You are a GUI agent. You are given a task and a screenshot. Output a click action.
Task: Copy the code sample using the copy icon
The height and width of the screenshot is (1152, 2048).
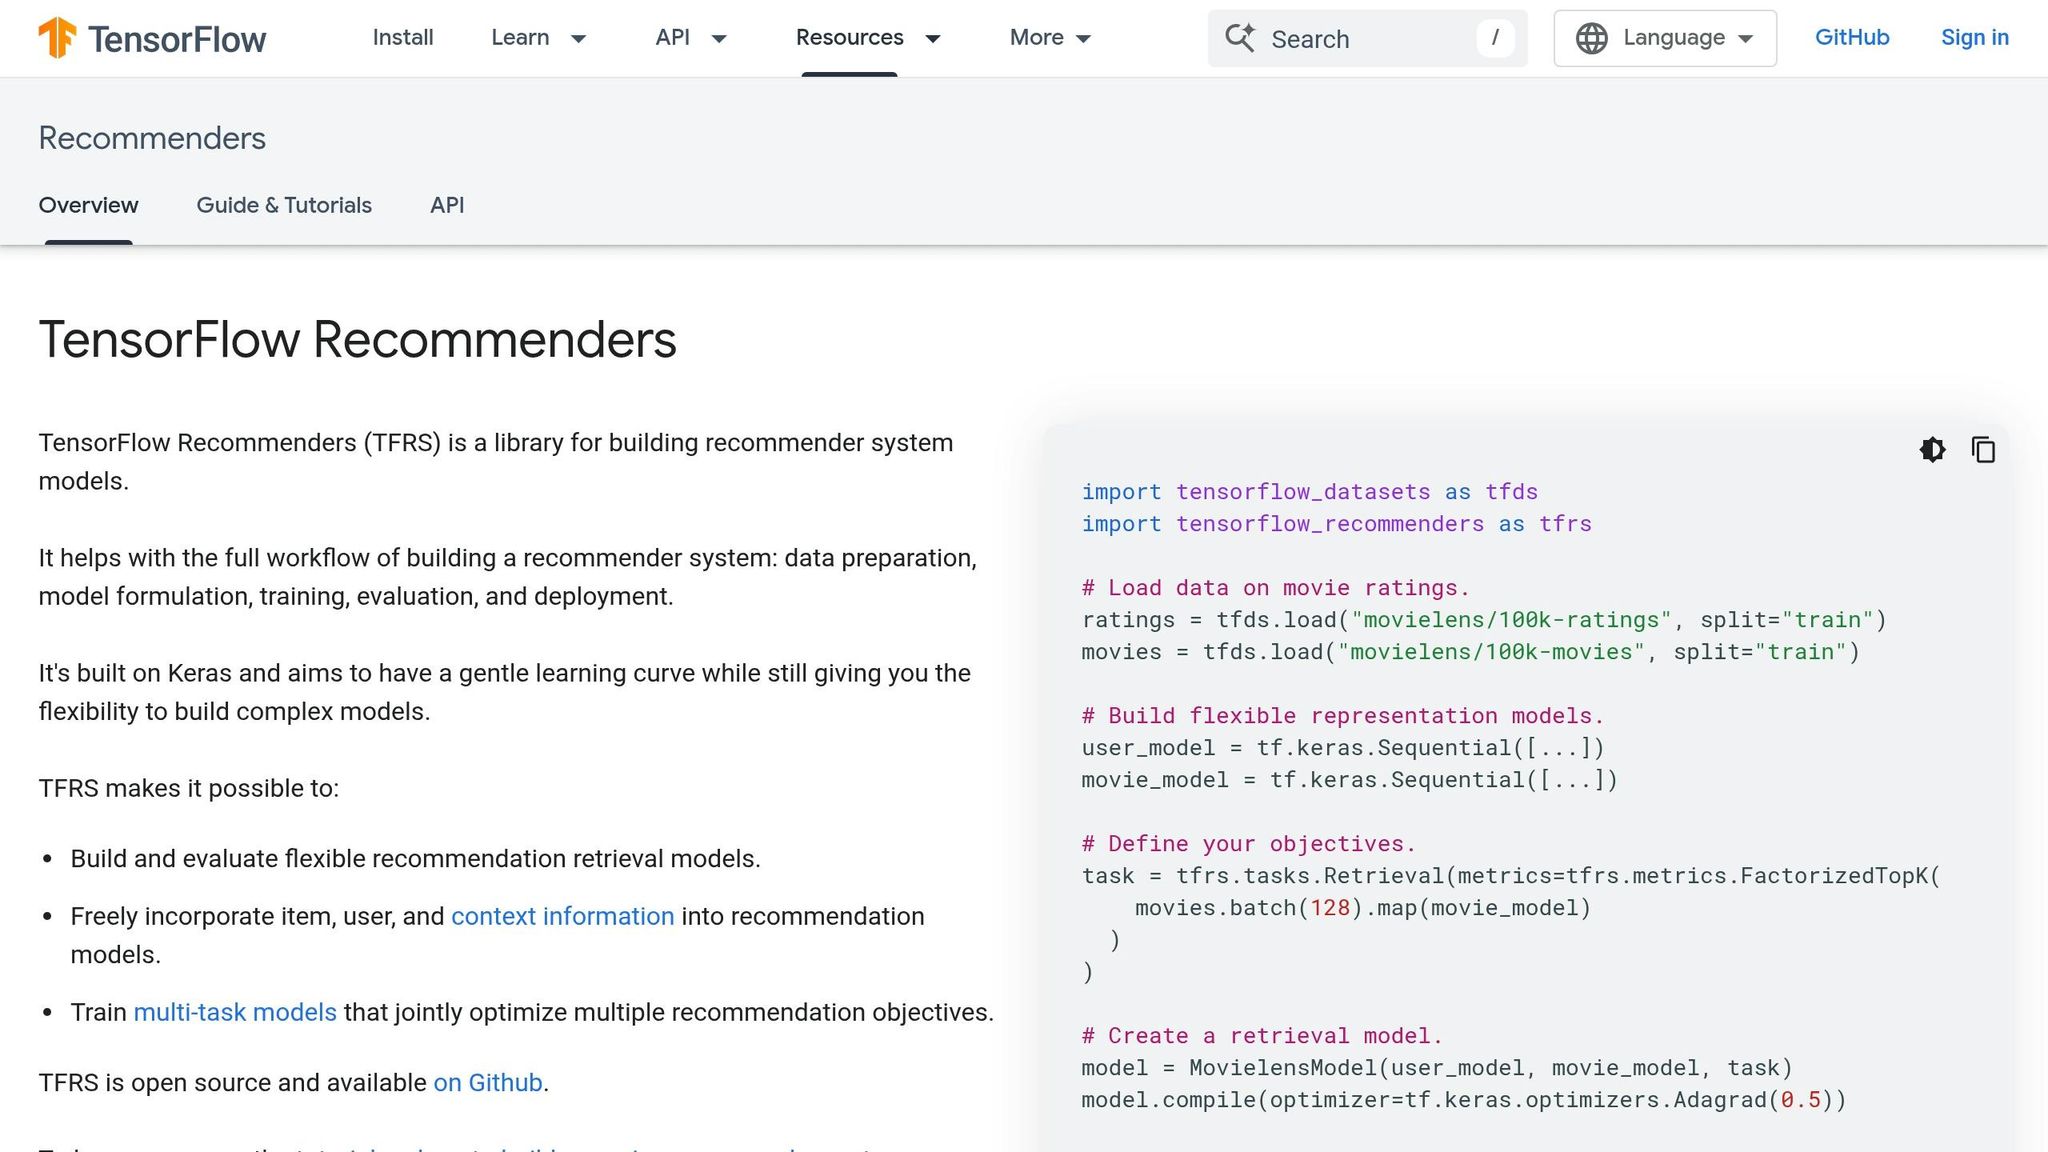point(1981,450)
